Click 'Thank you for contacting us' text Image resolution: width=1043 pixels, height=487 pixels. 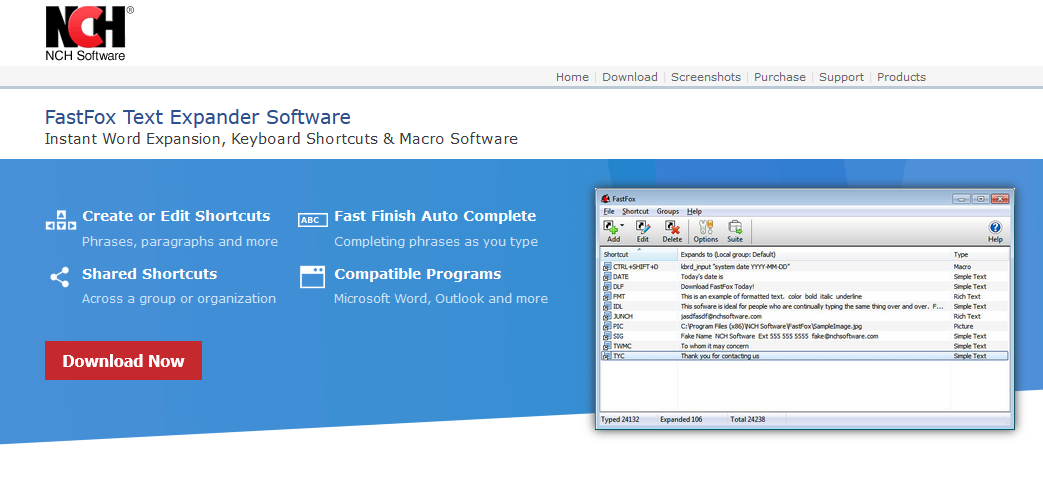pos(720,356)
